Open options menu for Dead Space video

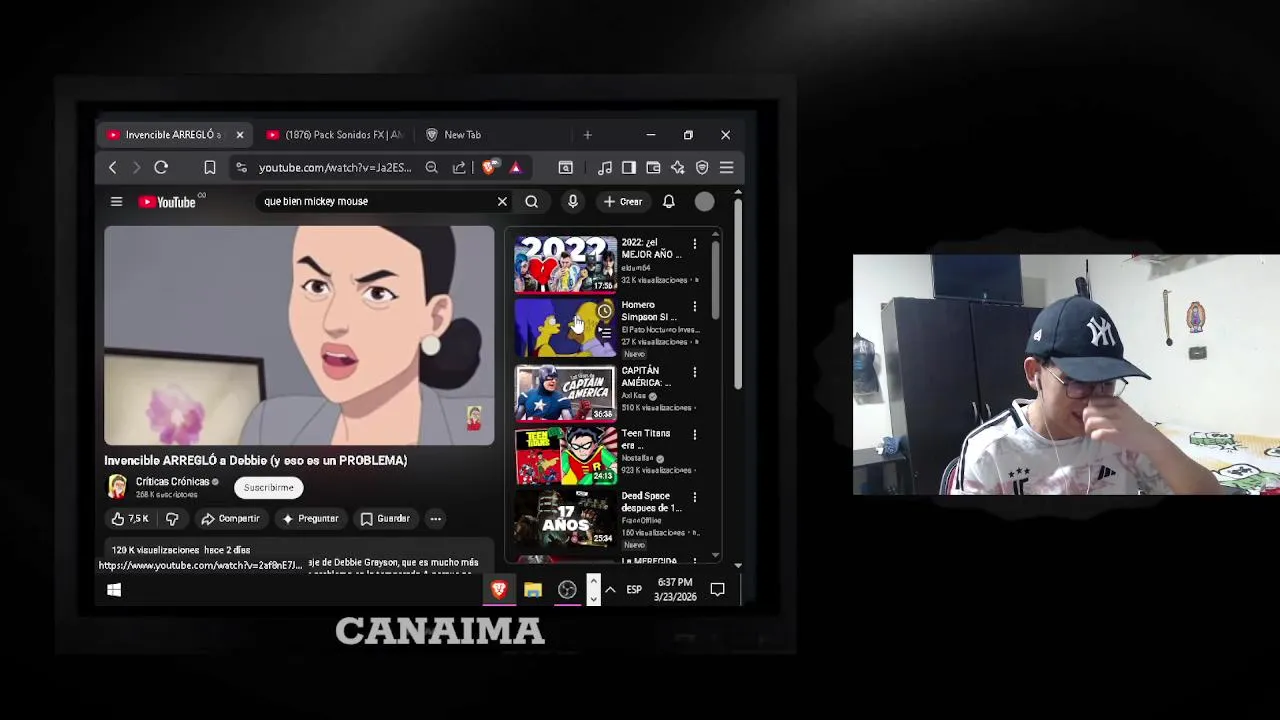pyautogui.click(x=695, y=497)
